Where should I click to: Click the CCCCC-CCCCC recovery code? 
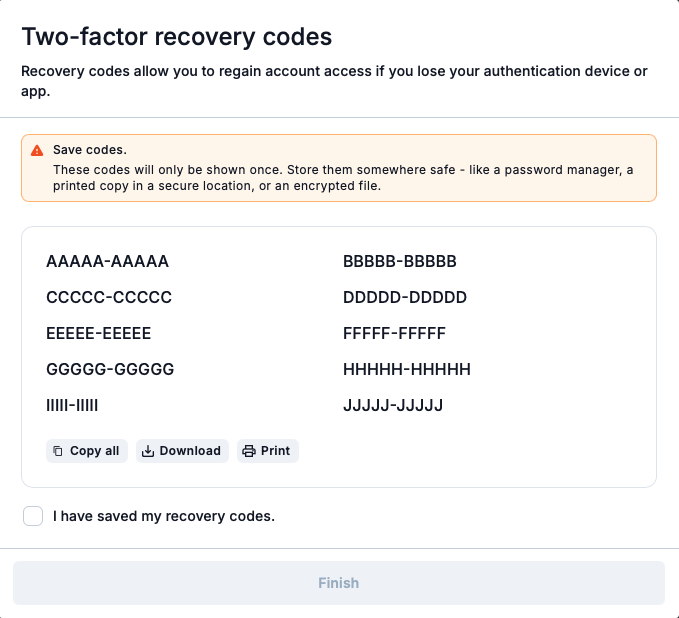(109, 297)
